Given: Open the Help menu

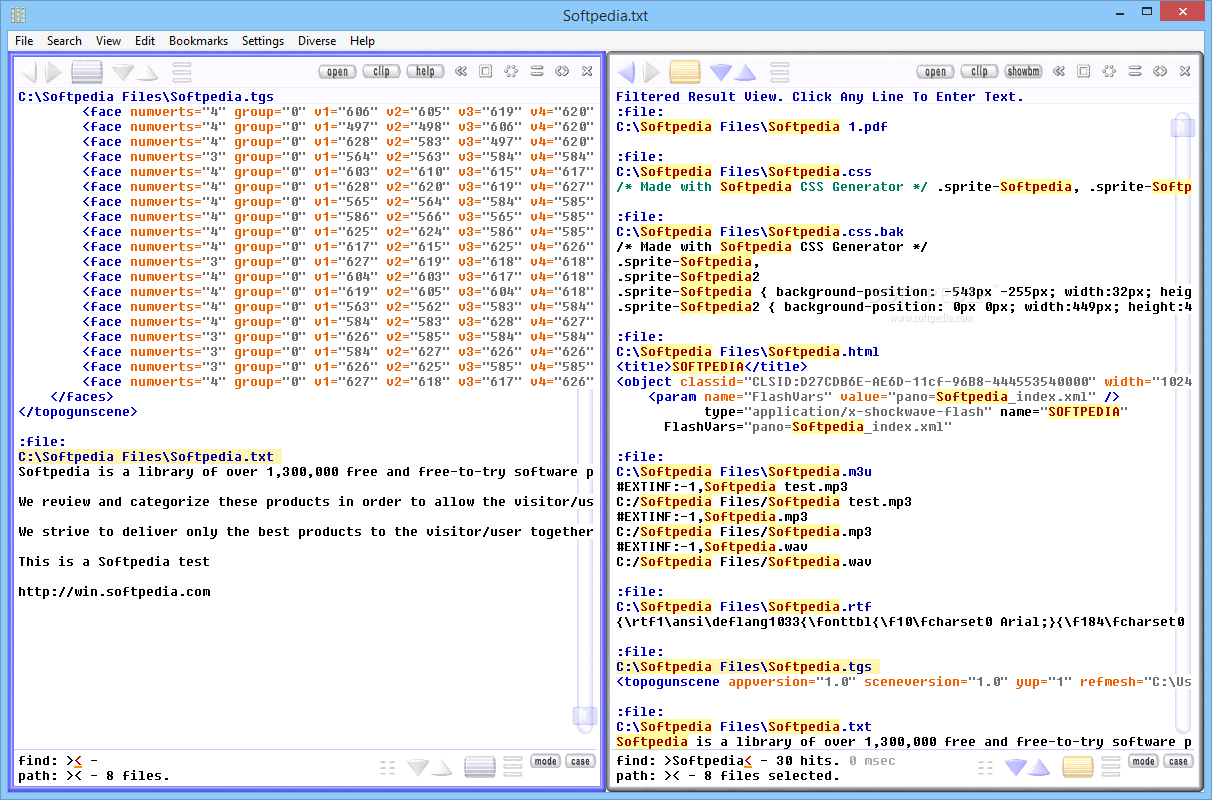Looking at the screenshot, I should [363, 41].
